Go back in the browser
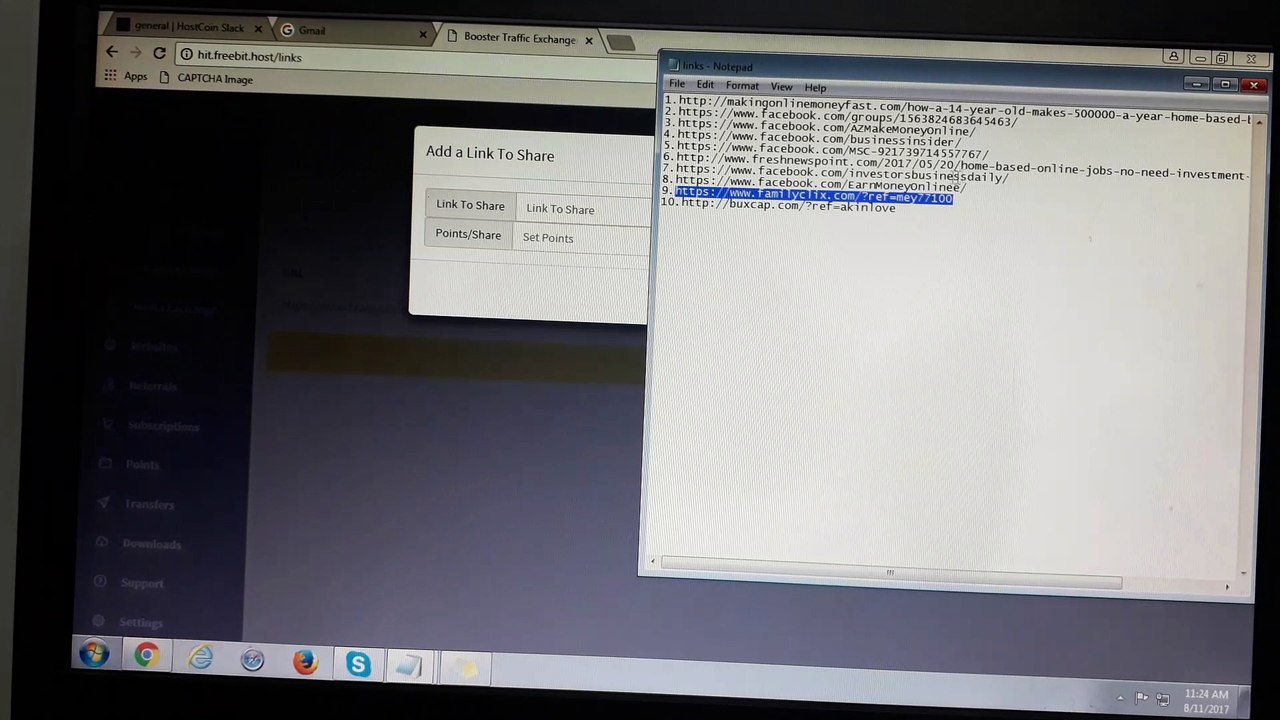 click(111, 52)
